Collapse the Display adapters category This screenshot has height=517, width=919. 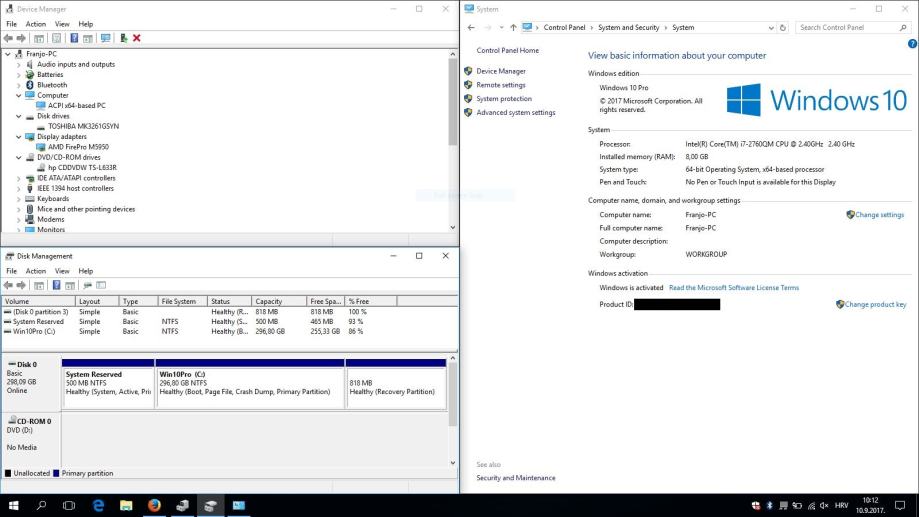pos(18,137)
